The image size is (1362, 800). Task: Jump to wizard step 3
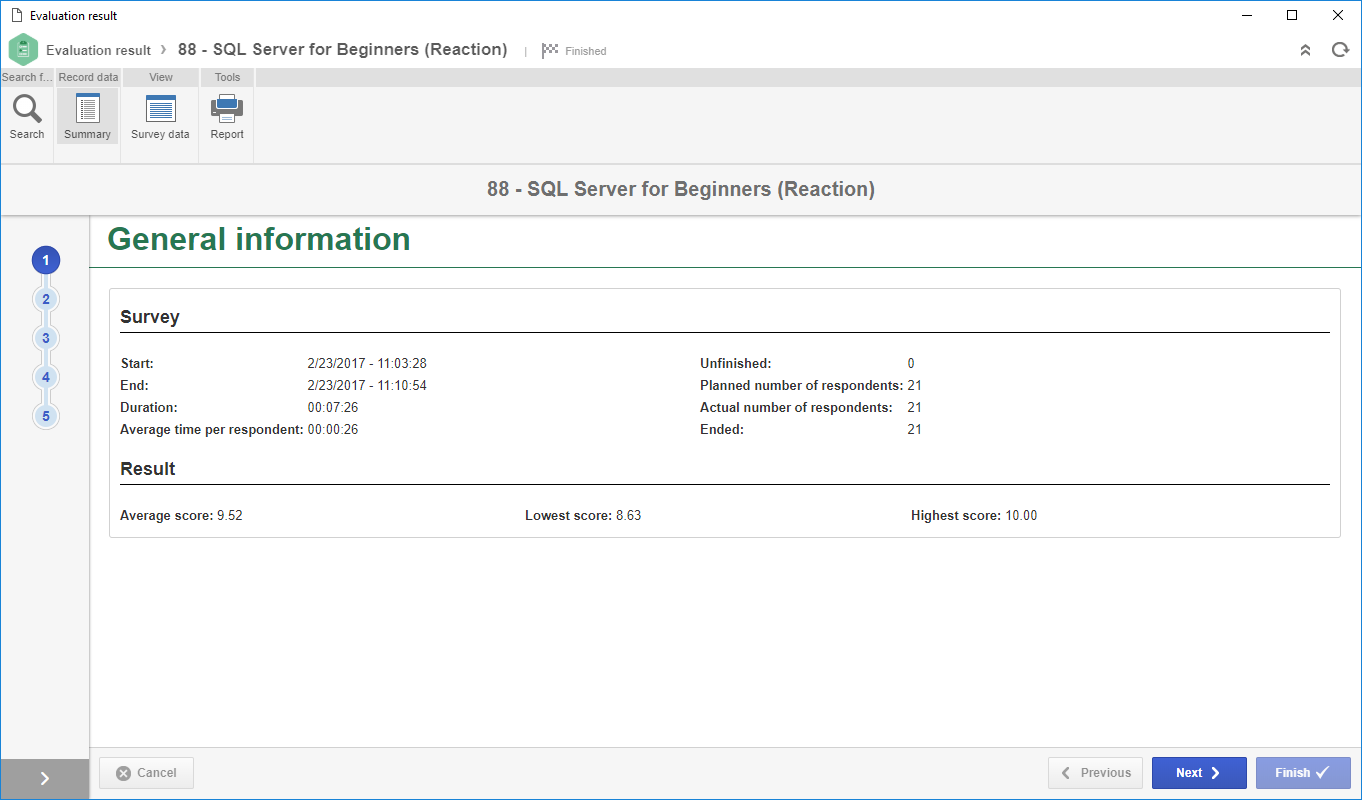coord(46,338)
